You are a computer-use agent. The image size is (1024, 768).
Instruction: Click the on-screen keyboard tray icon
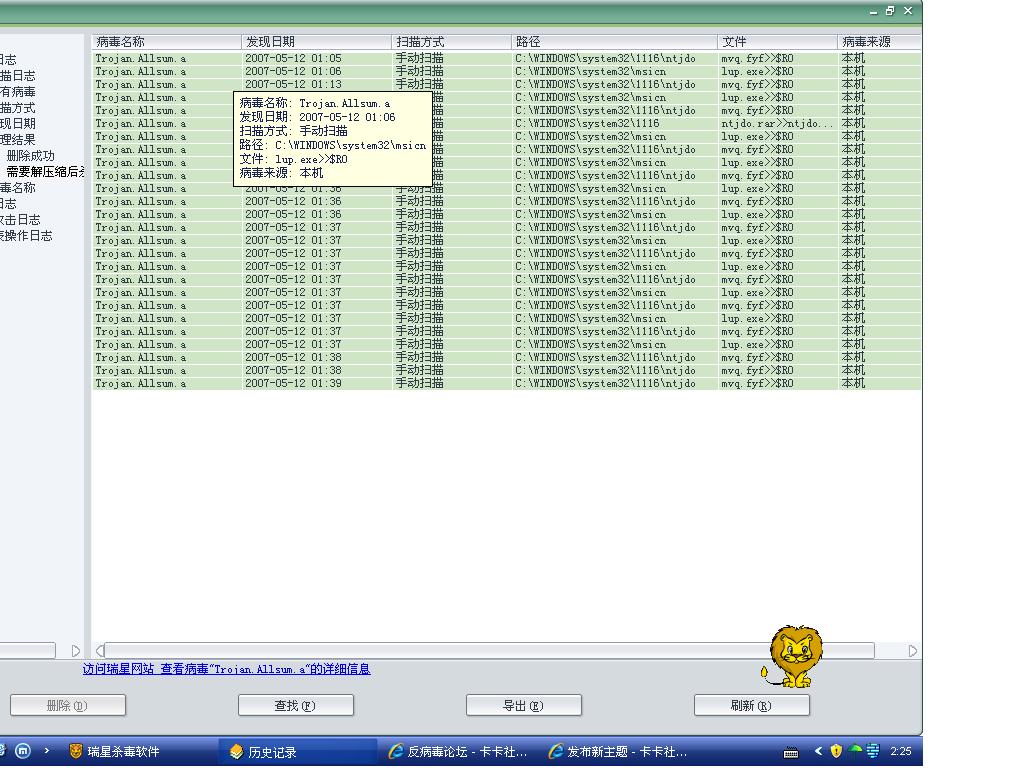click(x=791, y=752)
